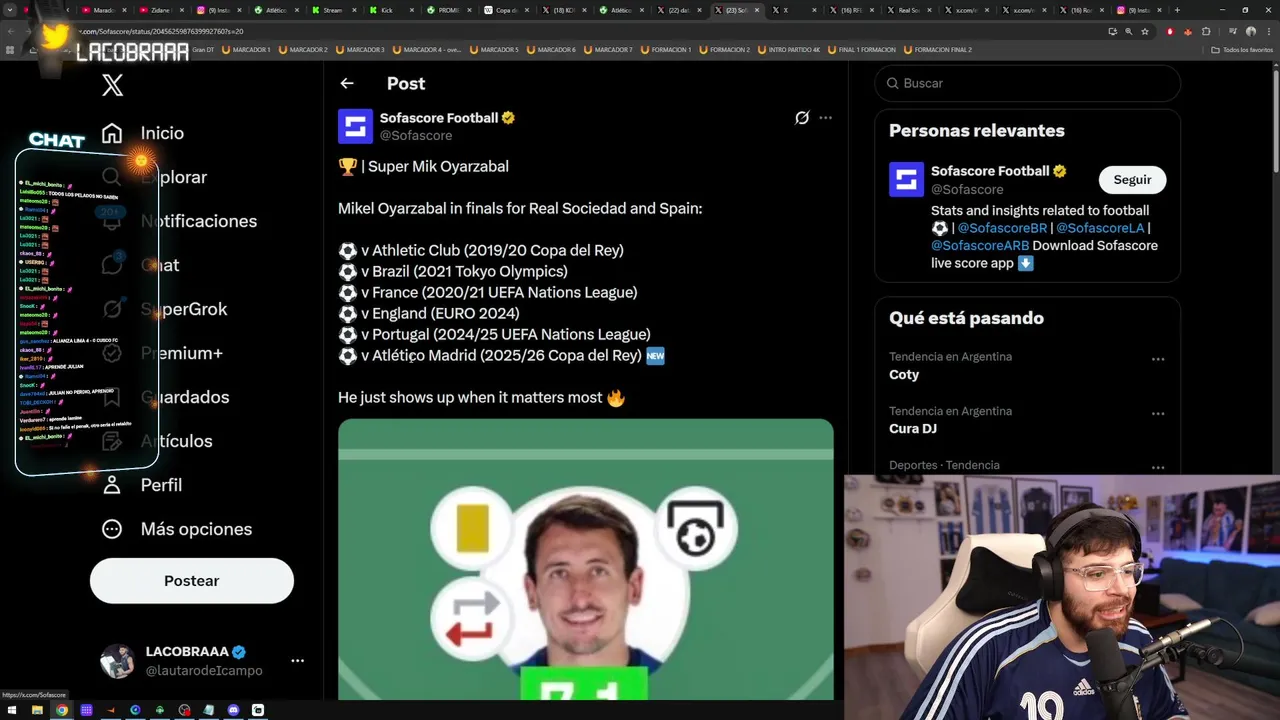Click the FORMACION 1 bookmark

pyautogui.click(x=666, y=49)
